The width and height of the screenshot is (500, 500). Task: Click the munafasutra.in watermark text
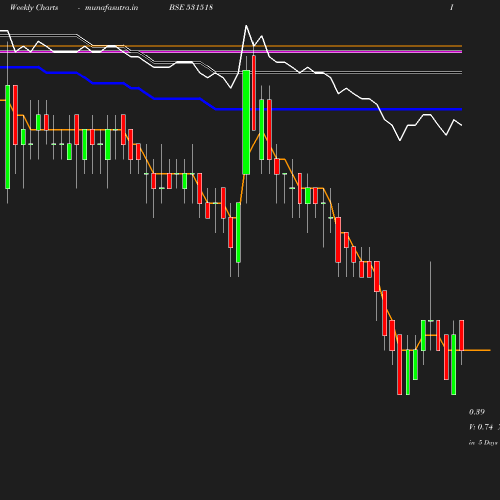111,7
